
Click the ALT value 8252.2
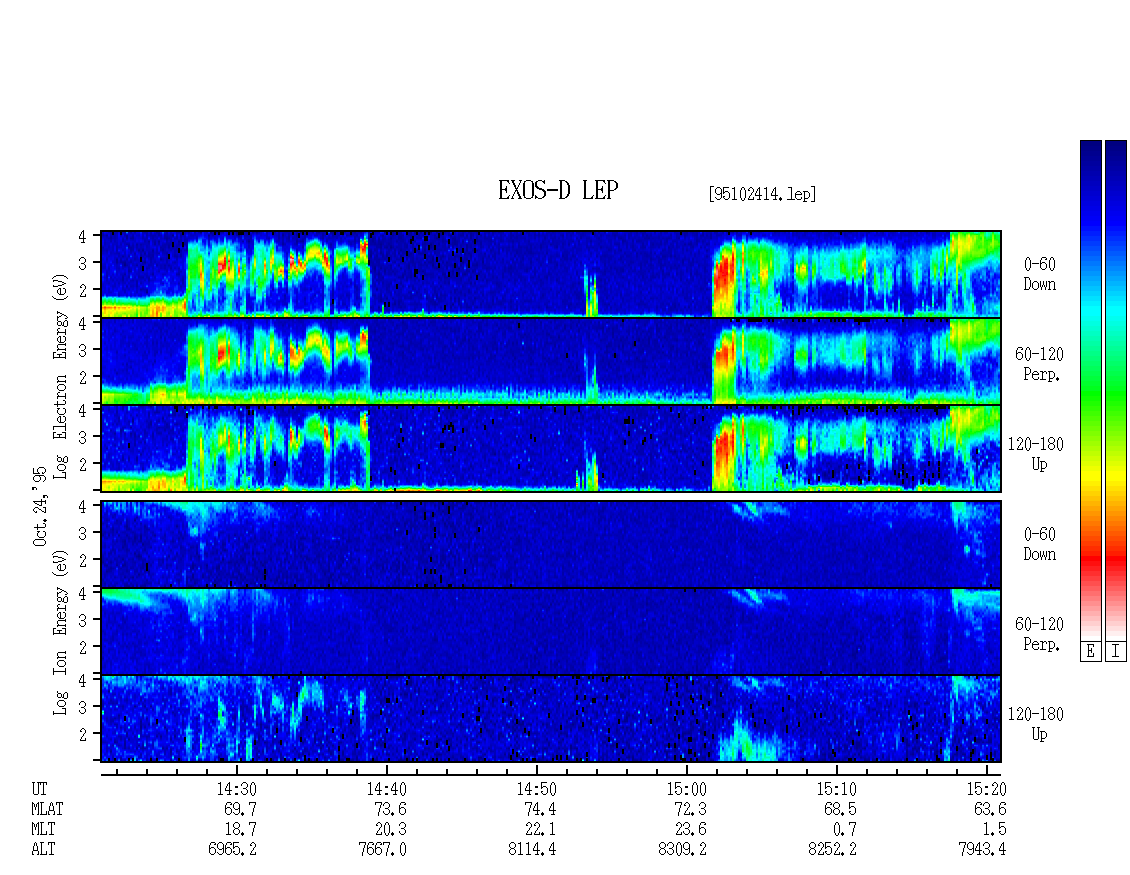pyautogui.click(x=832, y=850)
